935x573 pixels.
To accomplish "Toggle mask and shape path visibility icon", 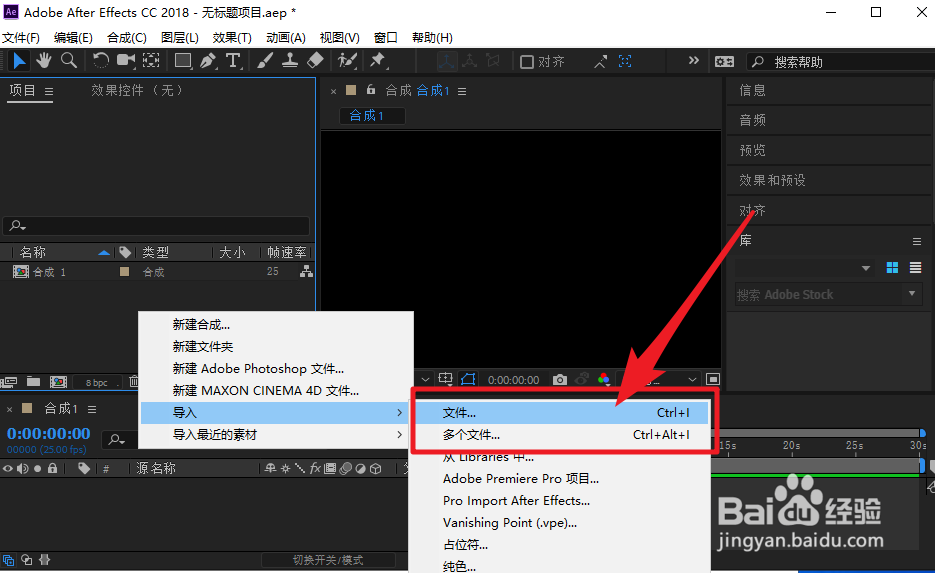I will coord(468,379).
